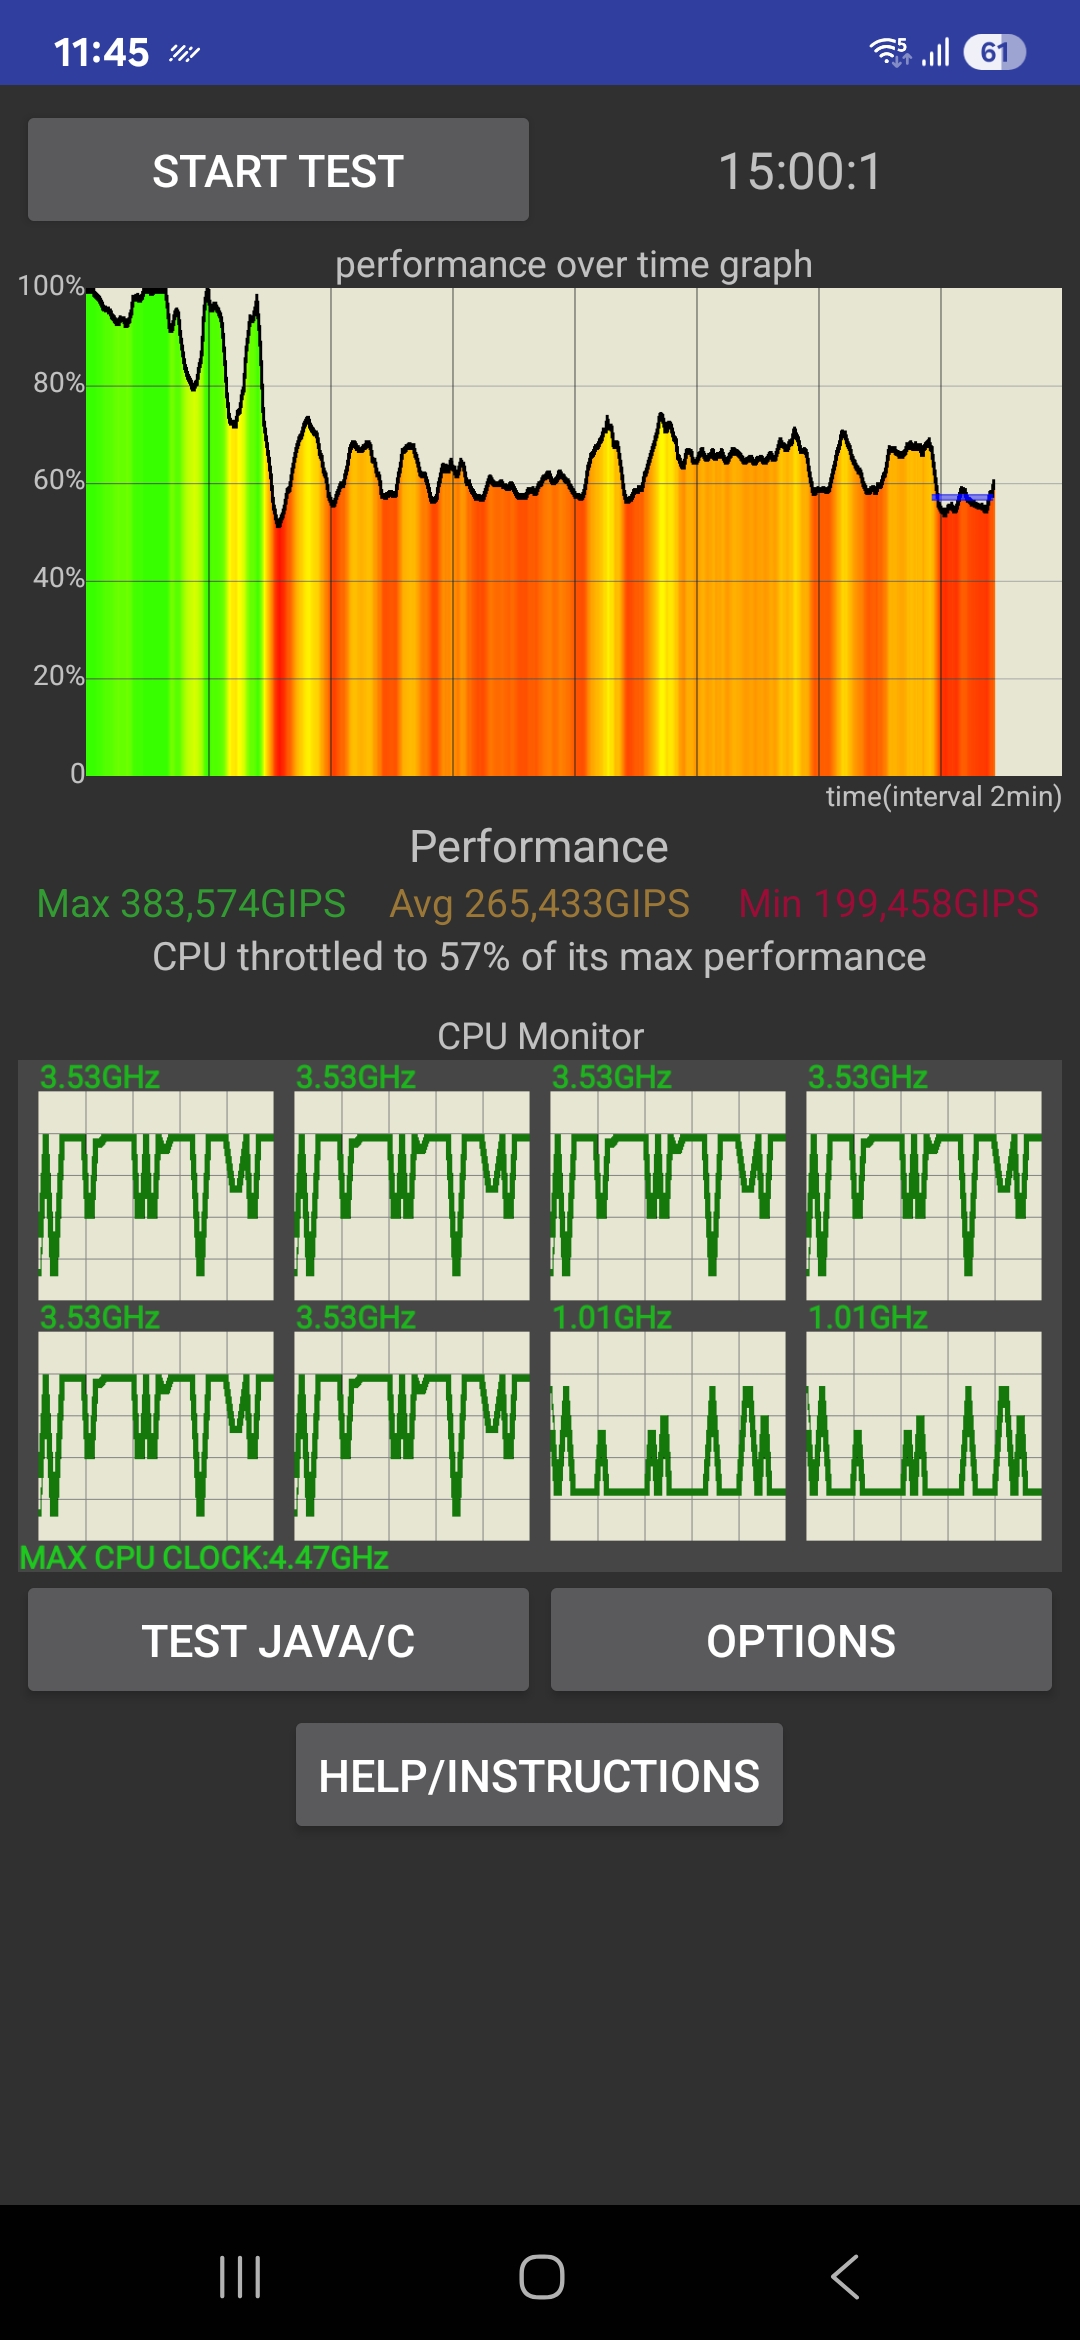
Task: Open recent apps navigation icon
Action: point(240,2277)
